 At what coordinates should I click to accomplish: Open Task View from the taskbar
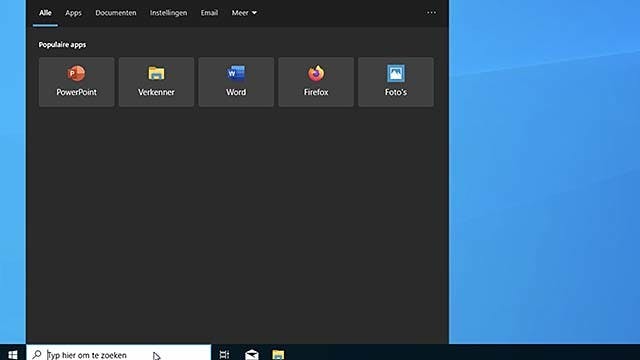pyautogui.click(x=224, y=354)
